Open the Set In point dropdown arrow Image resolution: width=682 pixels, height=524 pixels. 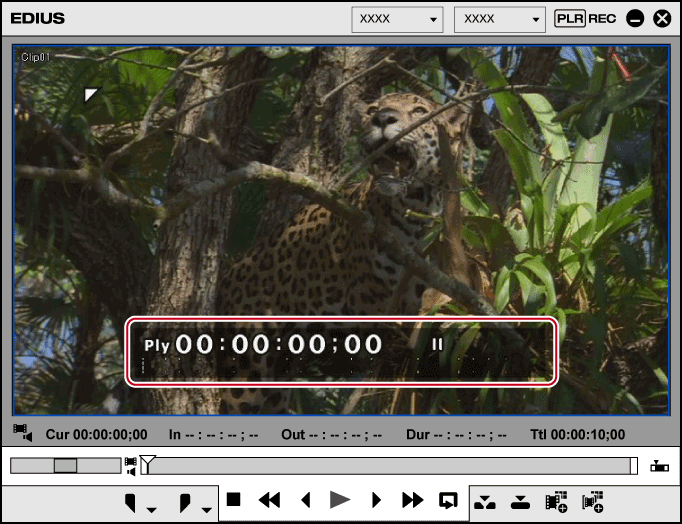coord(151,509)
